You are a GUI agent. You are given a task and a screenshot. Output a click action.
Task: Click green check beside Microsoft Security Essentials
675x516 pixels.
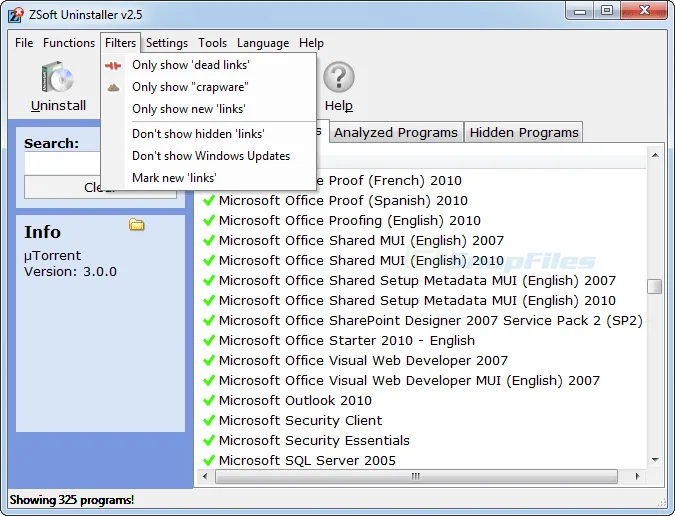pyautogui.click(x=209, y=440)
